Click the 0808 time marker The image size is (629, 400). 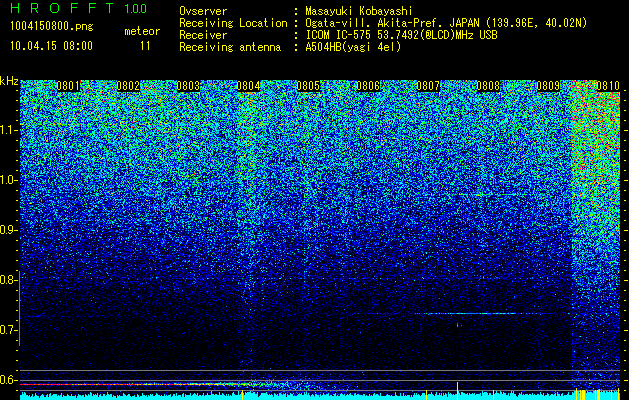pos(488,86)
